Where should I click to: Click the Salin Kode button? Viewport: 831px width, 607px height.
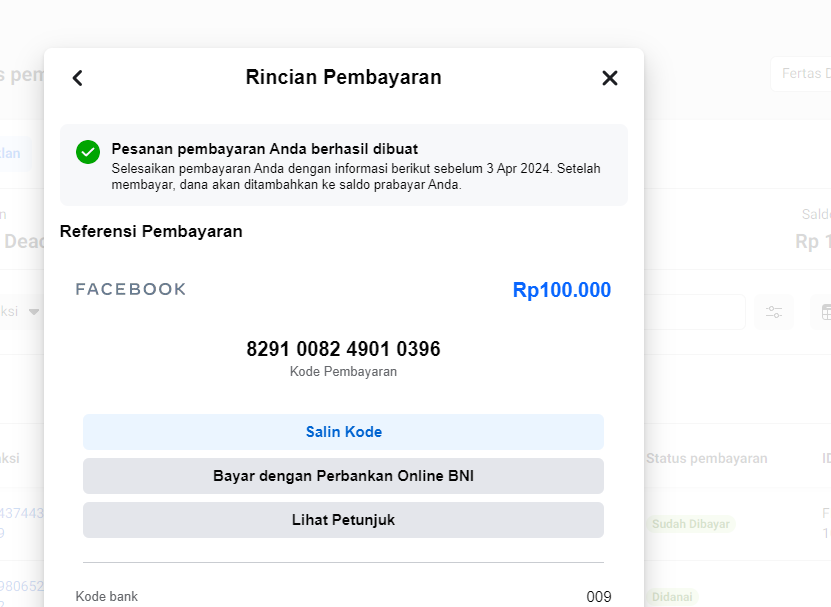343,432
